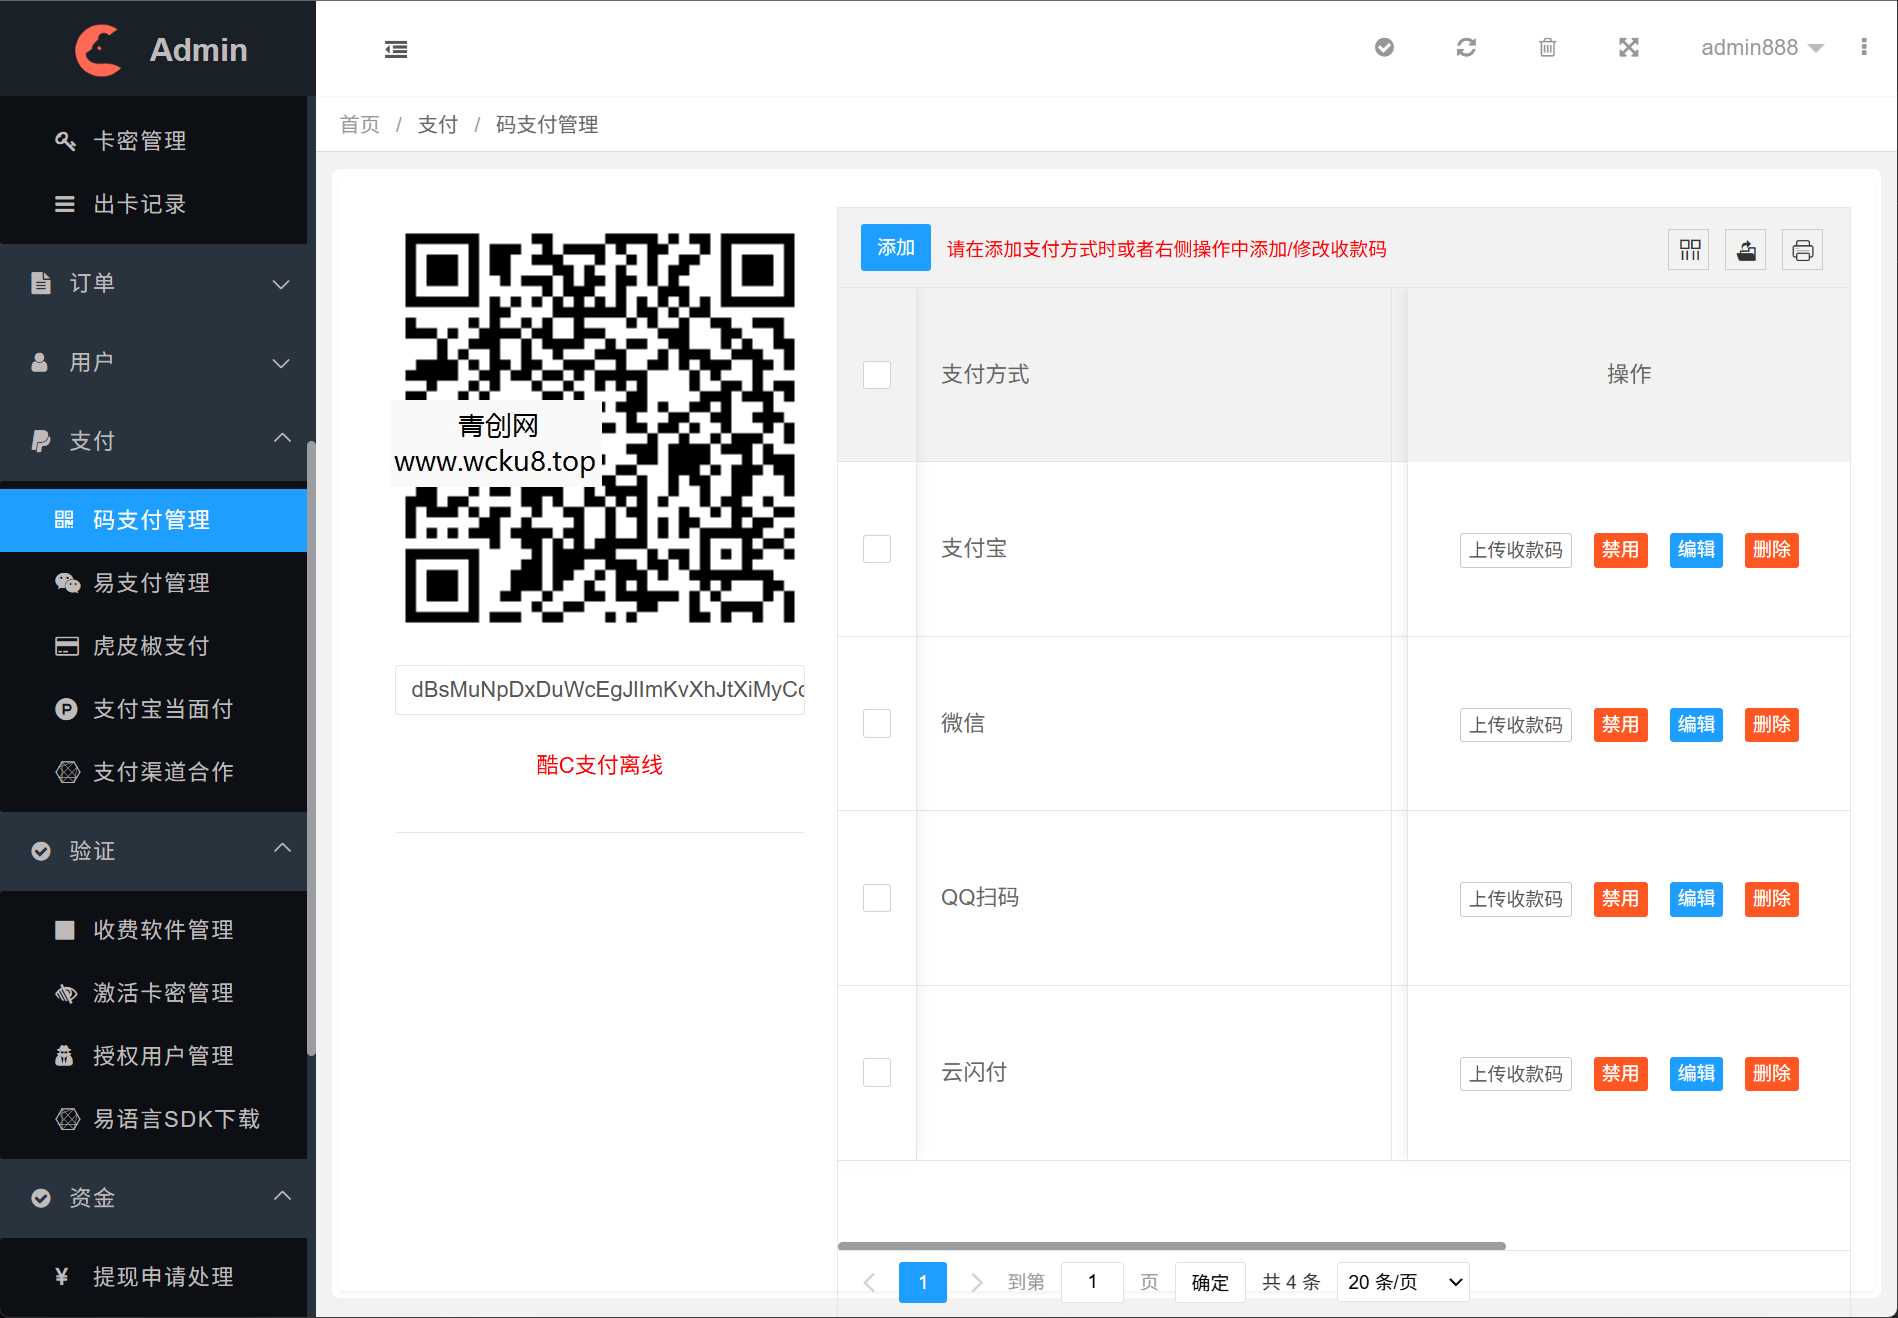This screenshot has height=1318, width=1898.
Task: Click the page number input field
Action: (1092, 1281)
